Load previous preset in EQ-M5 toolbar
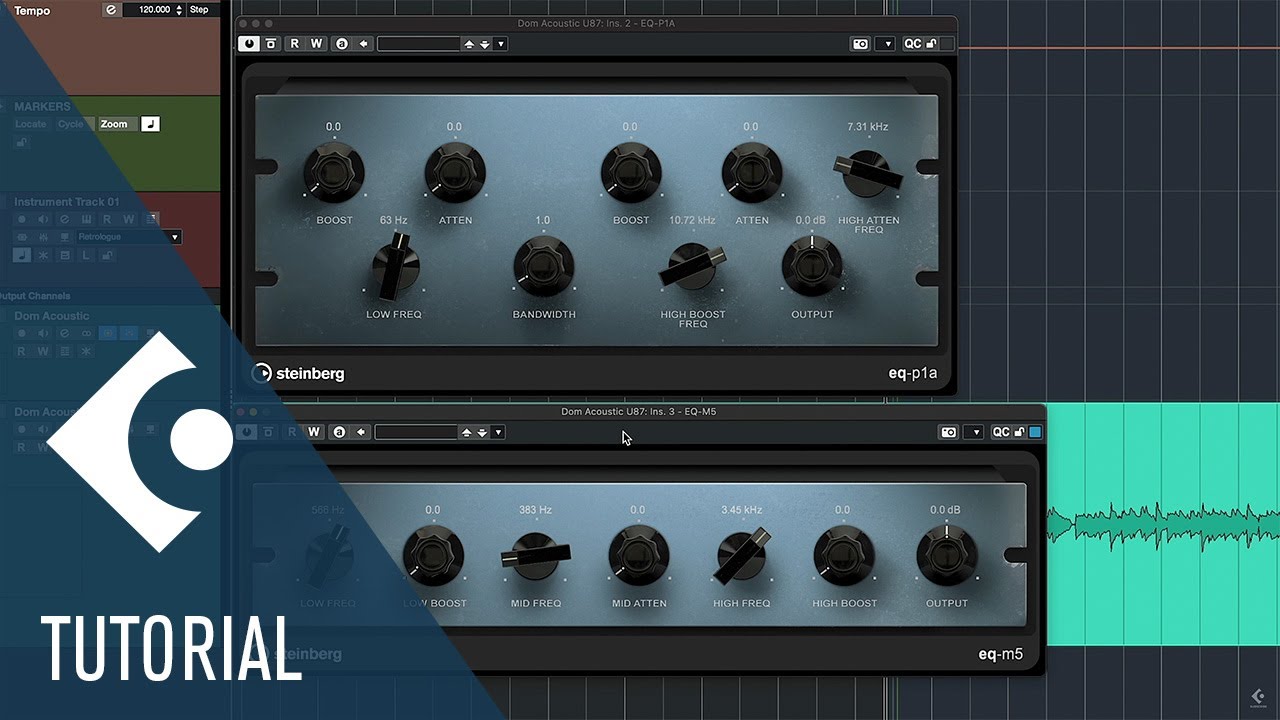 [465, 432]
